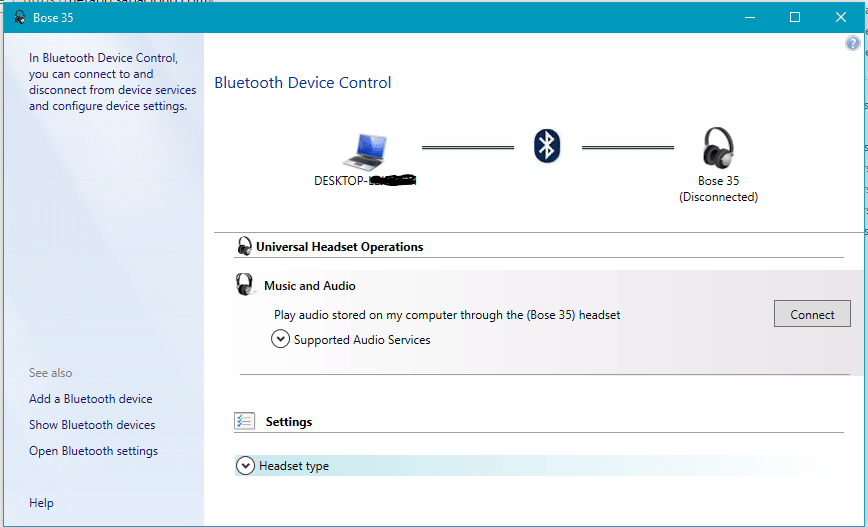Close the Bose 35 window
Screen dimensions: 868x527
click(840, 17)
